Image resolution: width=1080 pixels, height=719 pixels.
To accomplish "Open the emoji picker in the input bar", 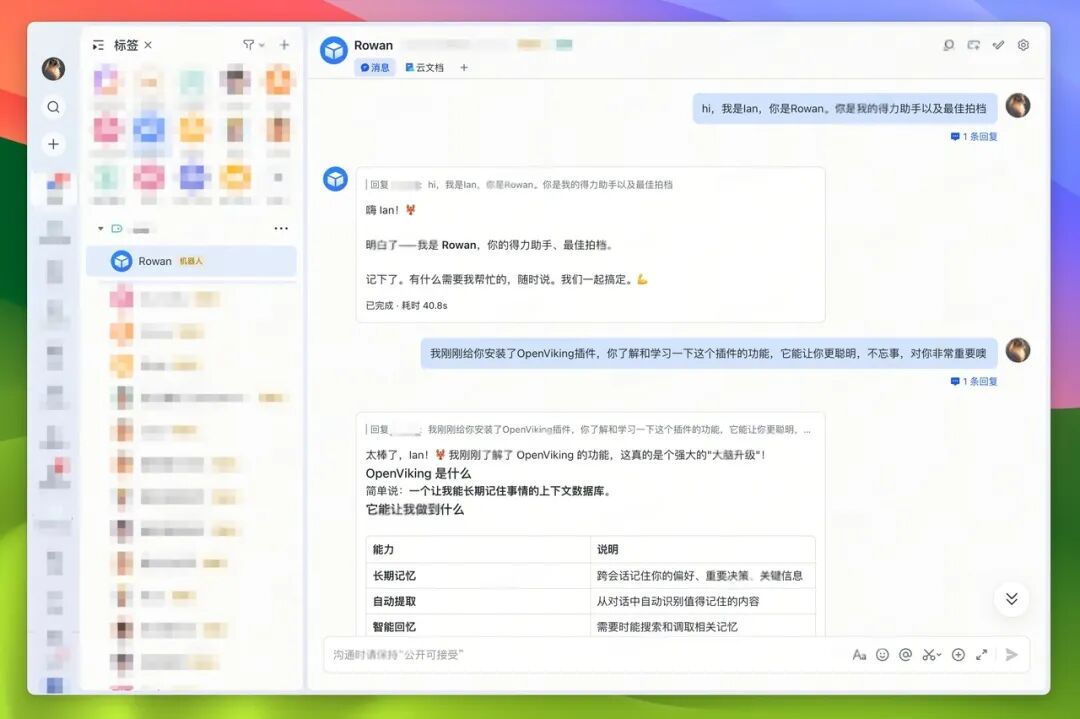I will tap(882, 654).
